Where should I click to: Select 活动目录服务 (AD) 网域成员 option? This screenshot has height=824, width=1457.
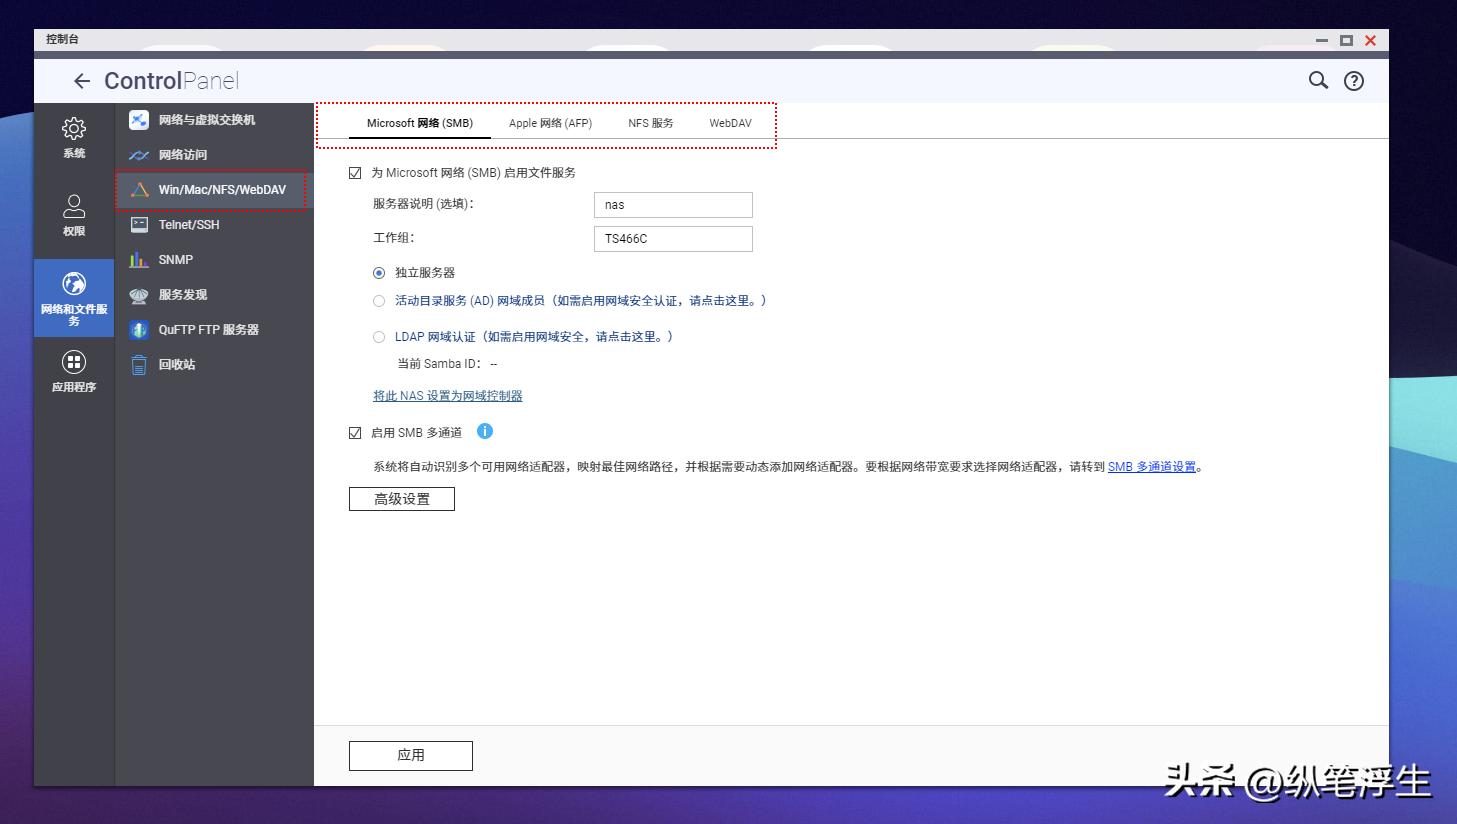[379, 300]
